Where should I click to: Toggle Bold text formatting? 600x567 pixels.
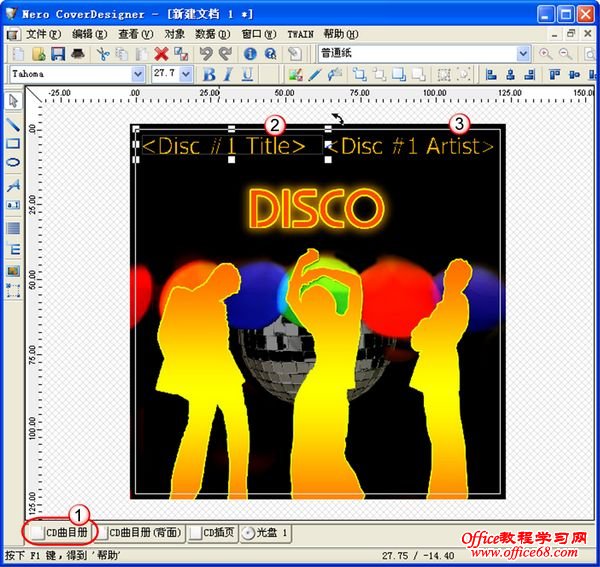coord(209,75)
